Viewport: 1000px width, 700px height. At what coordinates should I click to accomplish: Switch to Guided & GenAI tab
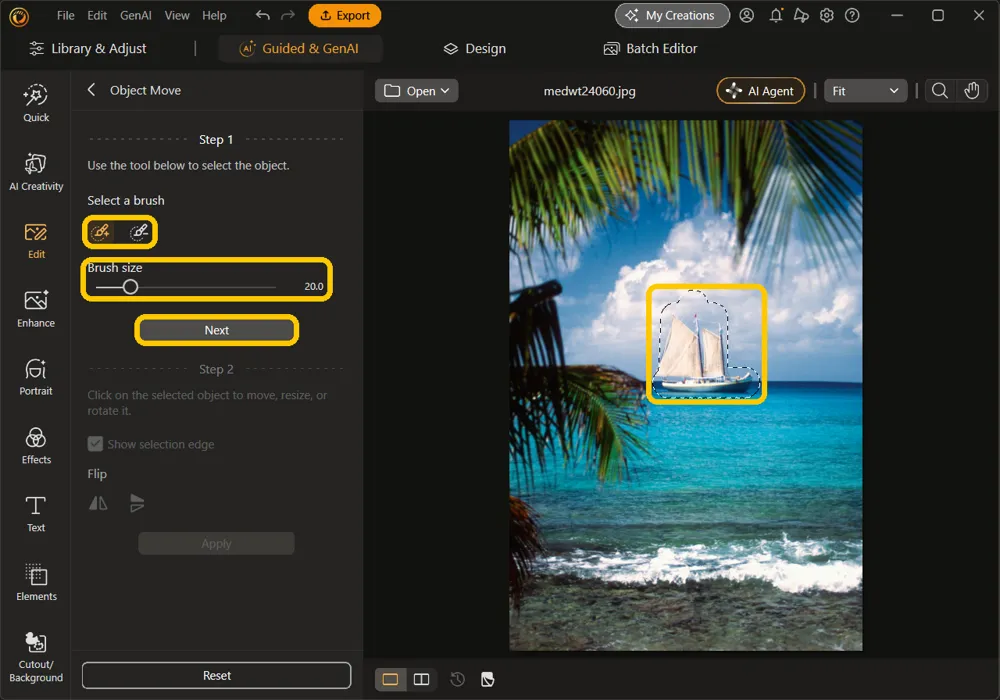[299, 48]
